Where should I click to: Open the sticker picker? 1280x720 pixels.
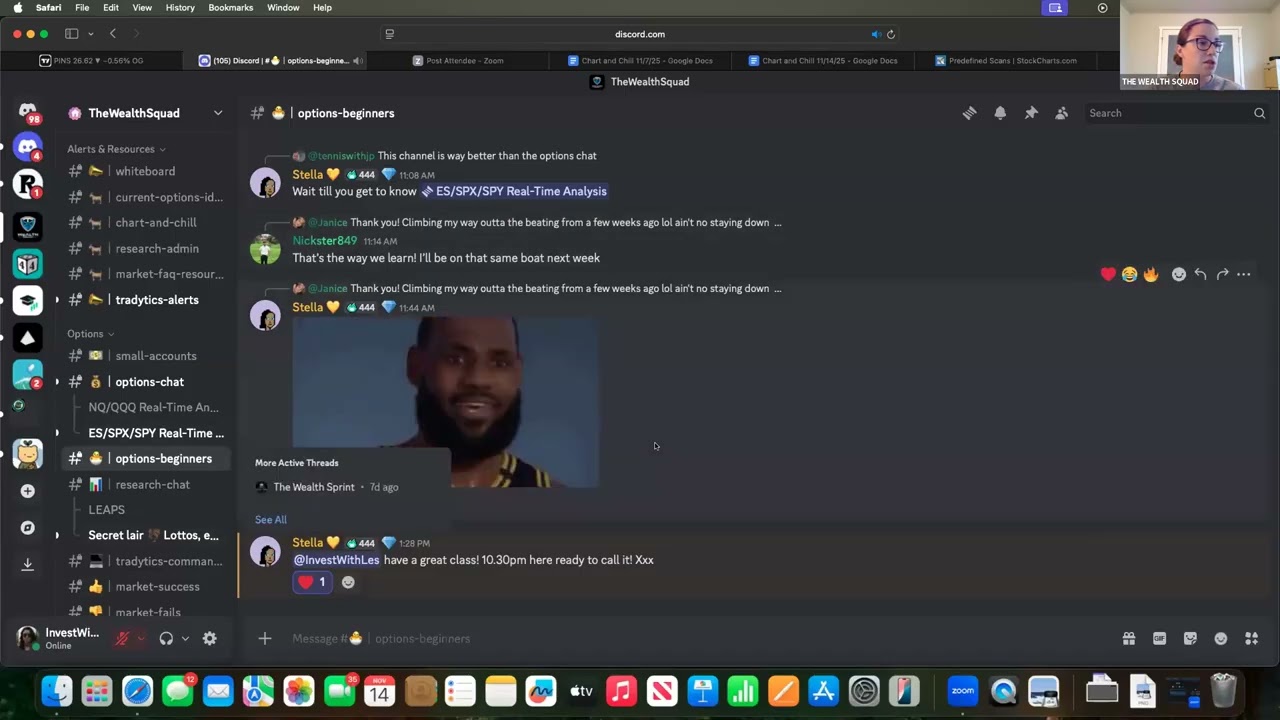pyautogui.click(x=1190, y=638)
